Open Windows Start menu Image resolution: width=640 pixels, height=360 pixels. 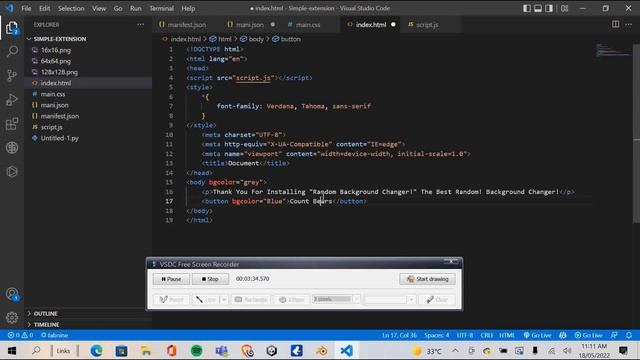point(12,351)
